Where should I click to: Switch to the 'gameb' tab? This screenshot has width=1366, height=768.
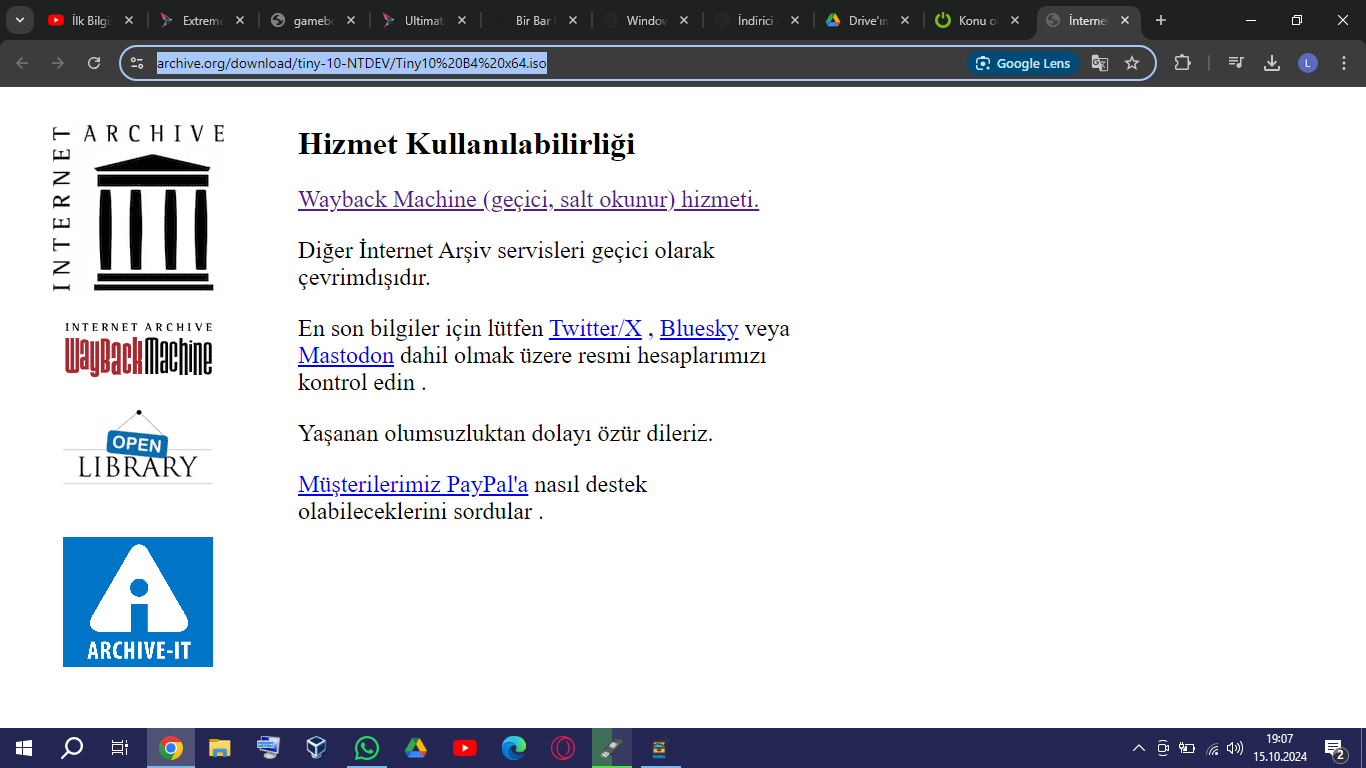pos(312,20)
